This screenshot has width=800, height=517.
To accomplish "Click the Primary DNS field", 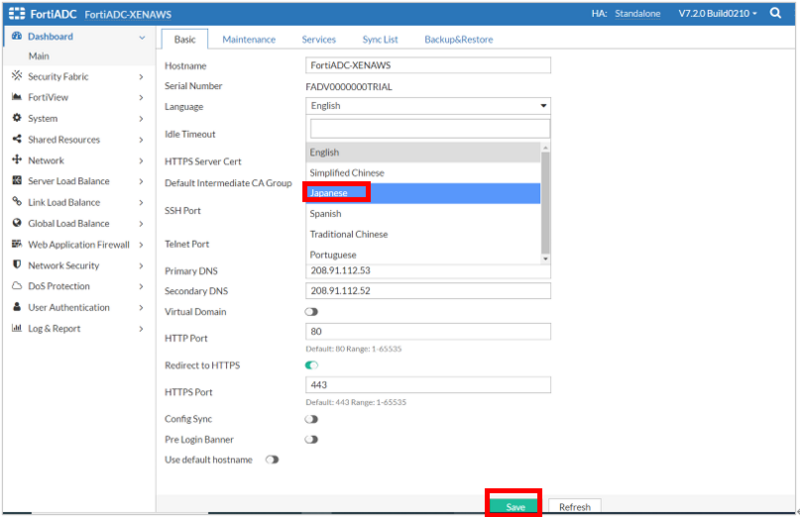I will (x=428, y=271).
